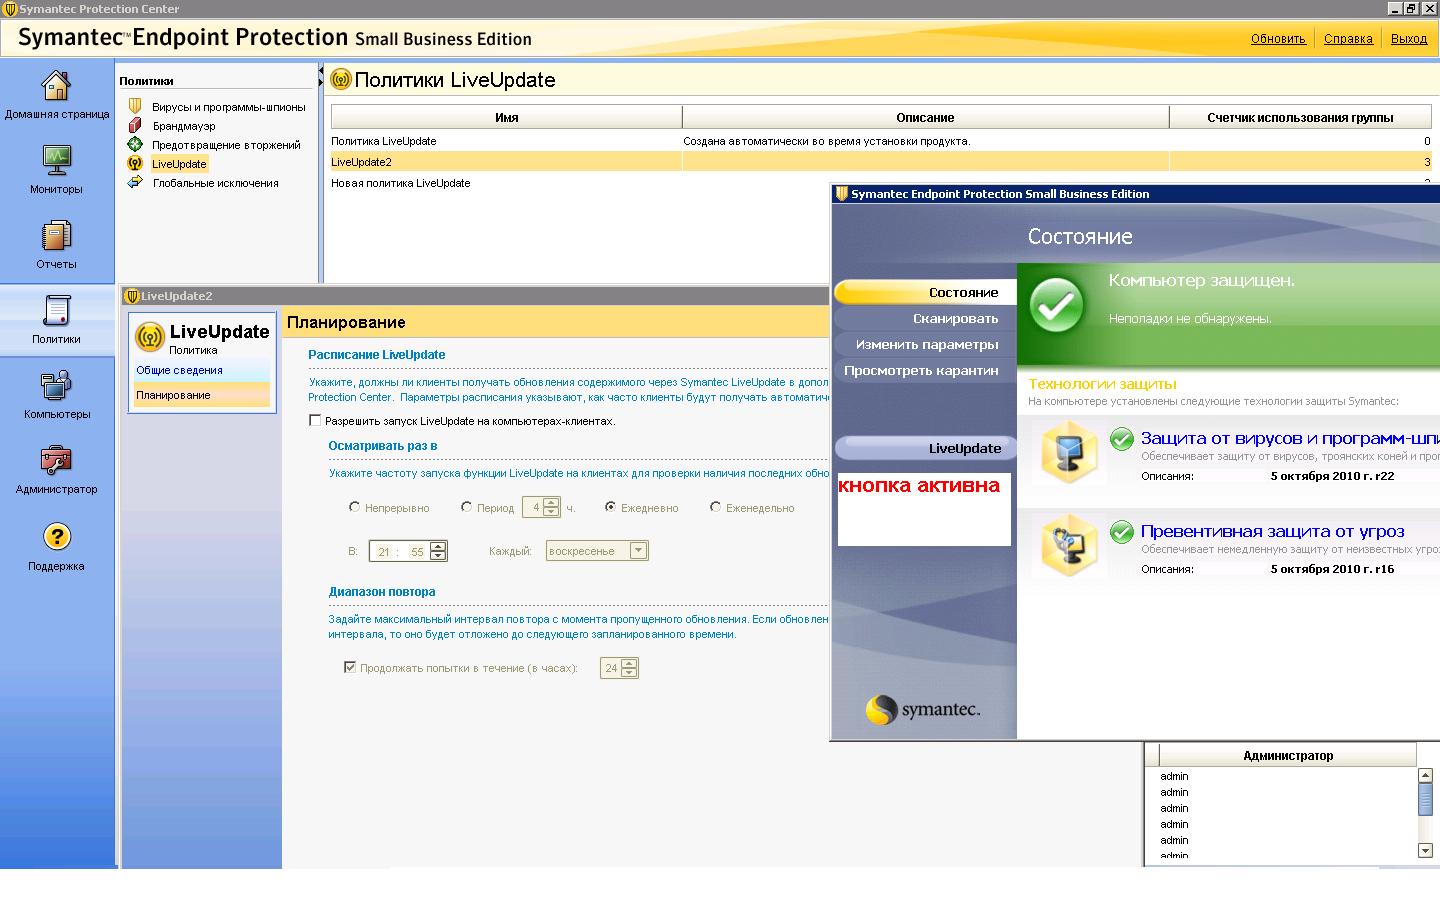Open the Администратор toolbox icon
The width and height of the screenshot is (1440, 900).
(x=56, y=461)
